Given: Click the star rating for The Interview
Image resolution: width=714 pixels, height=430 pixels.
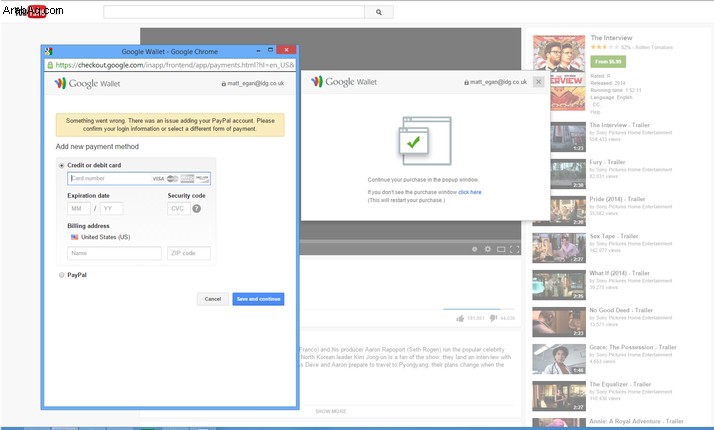Looking at the screenshot, I should point(605,47).
